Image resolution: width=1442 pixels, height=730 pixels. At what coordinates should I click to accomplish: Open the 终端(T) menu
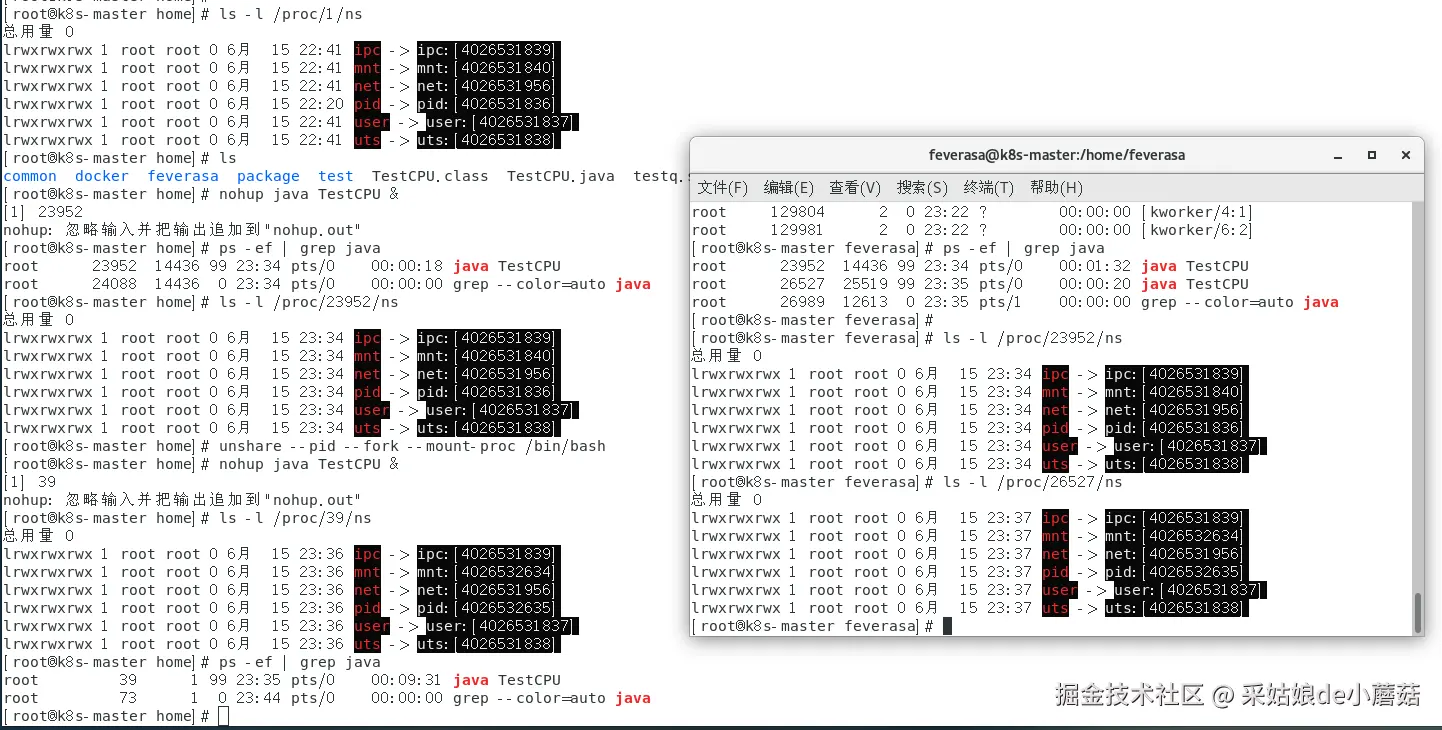click(x=989, y=187)
